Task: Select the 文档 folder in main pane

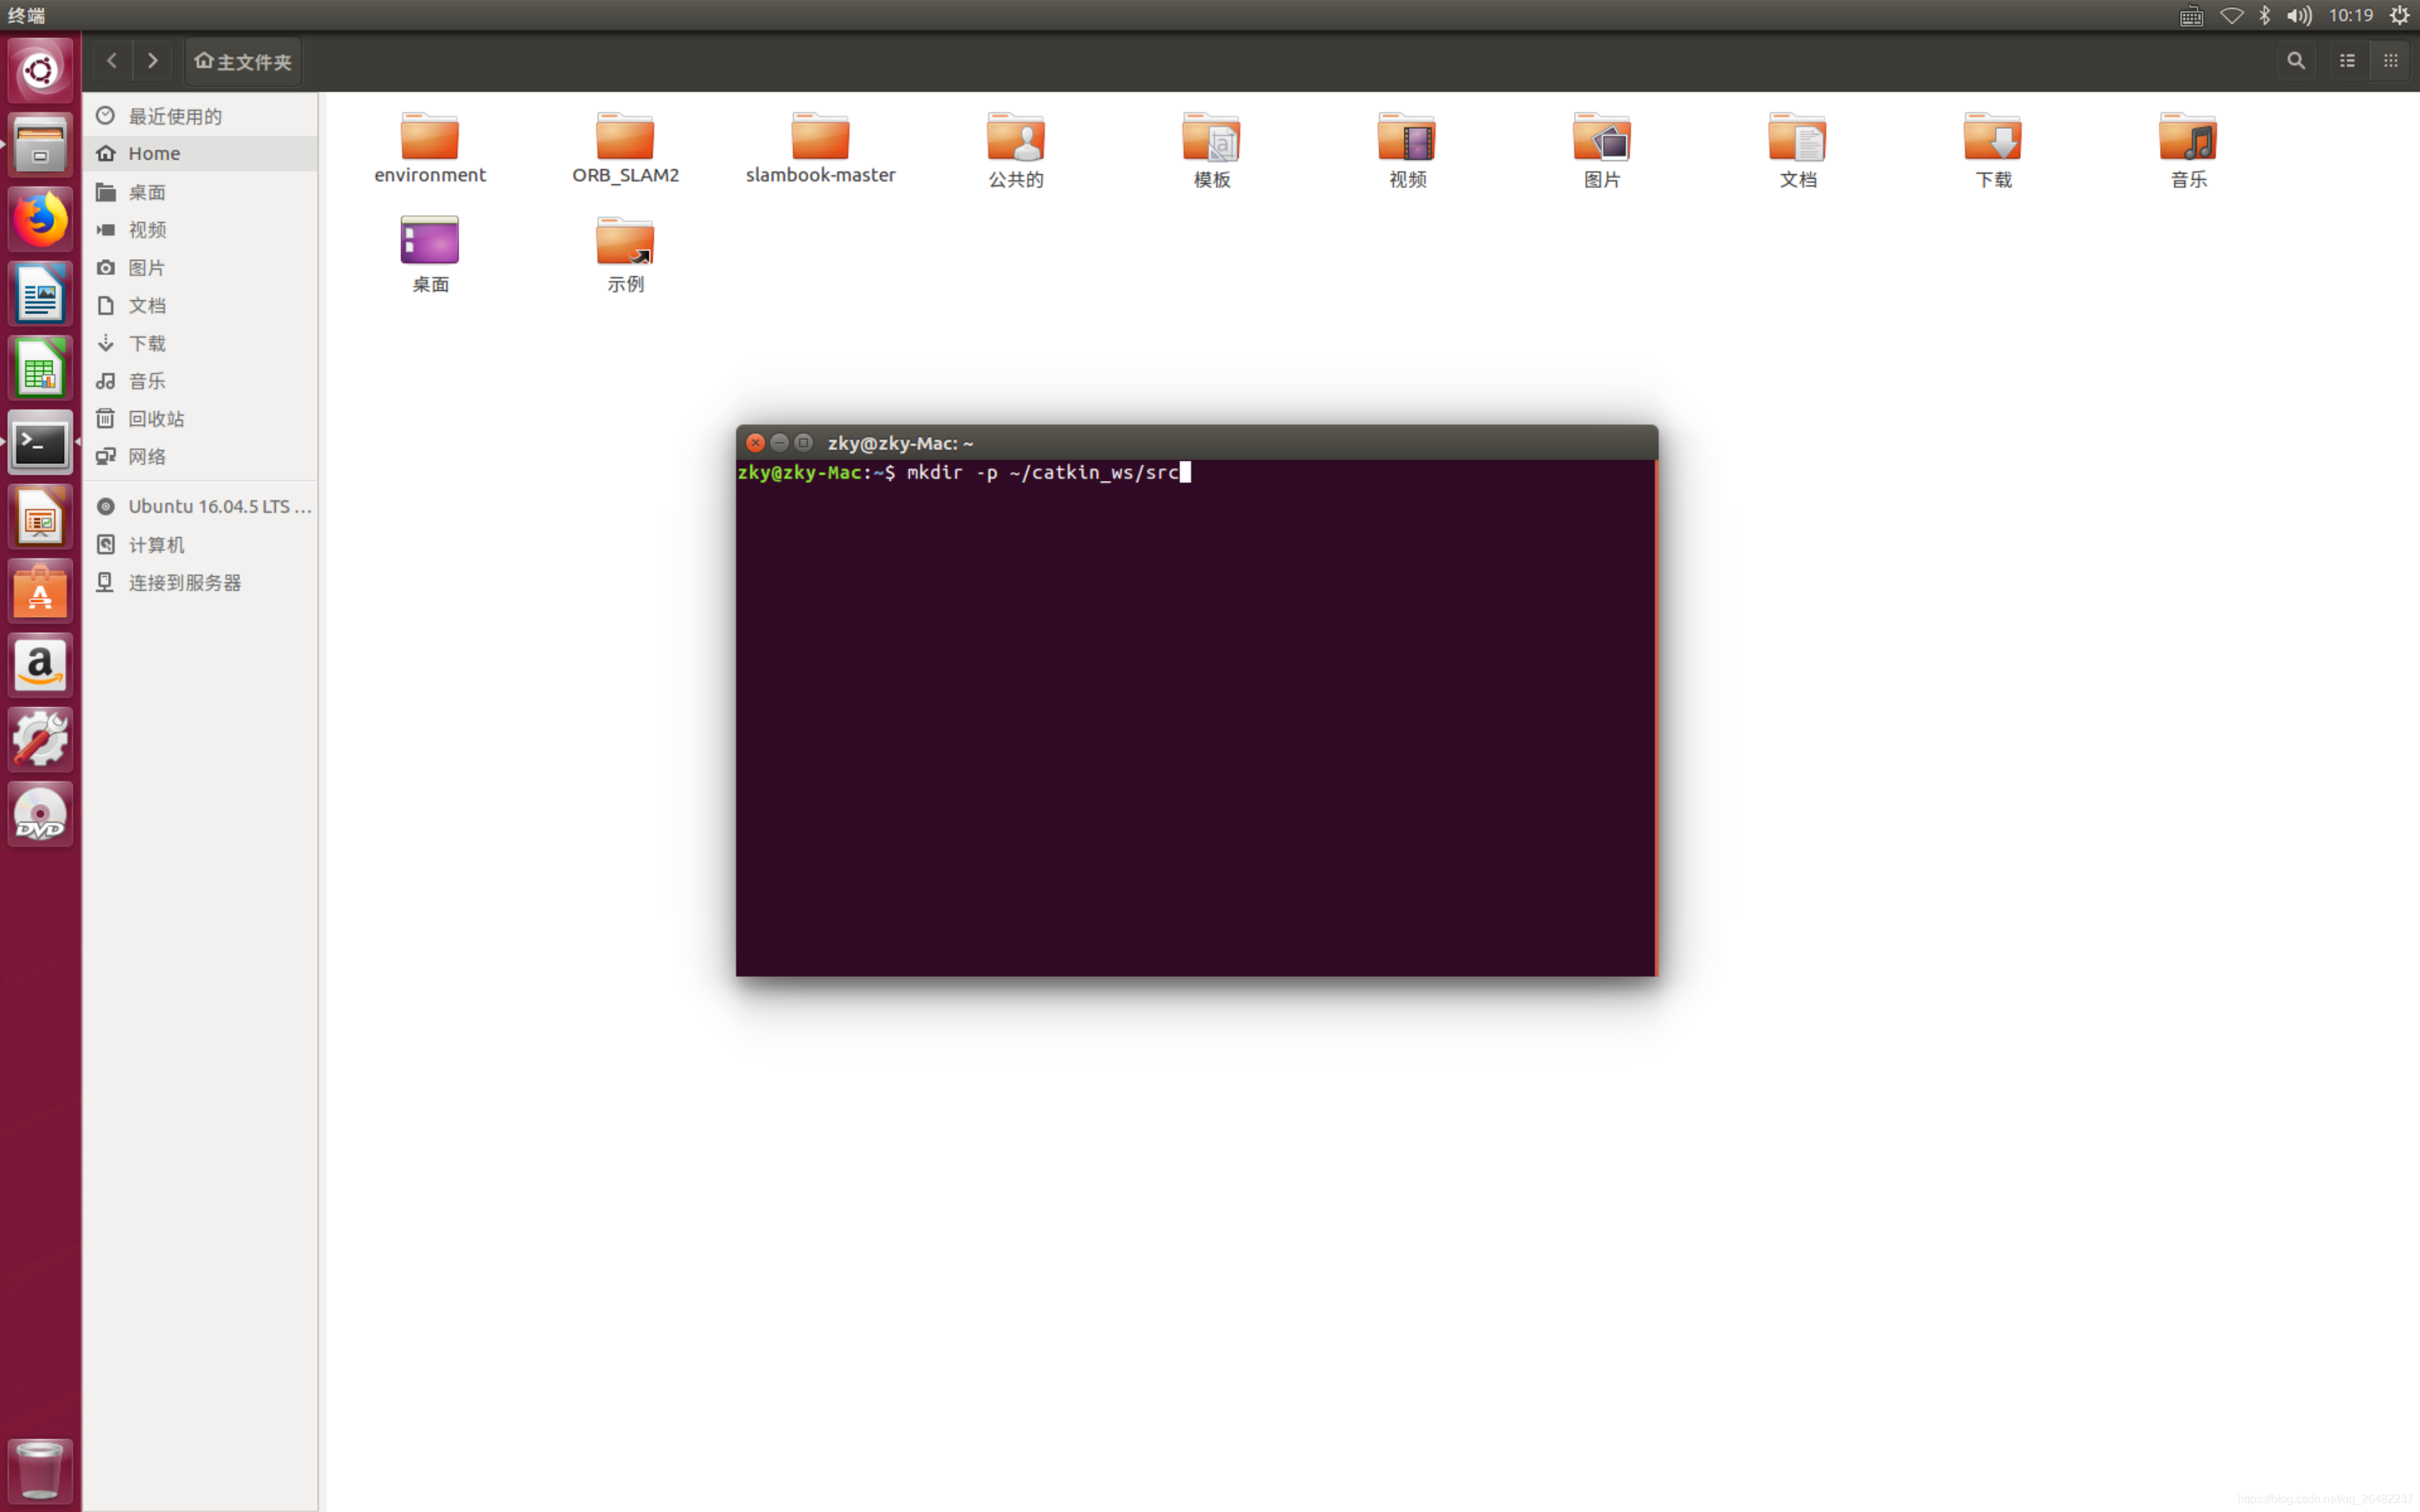Action: [1797, 150]
